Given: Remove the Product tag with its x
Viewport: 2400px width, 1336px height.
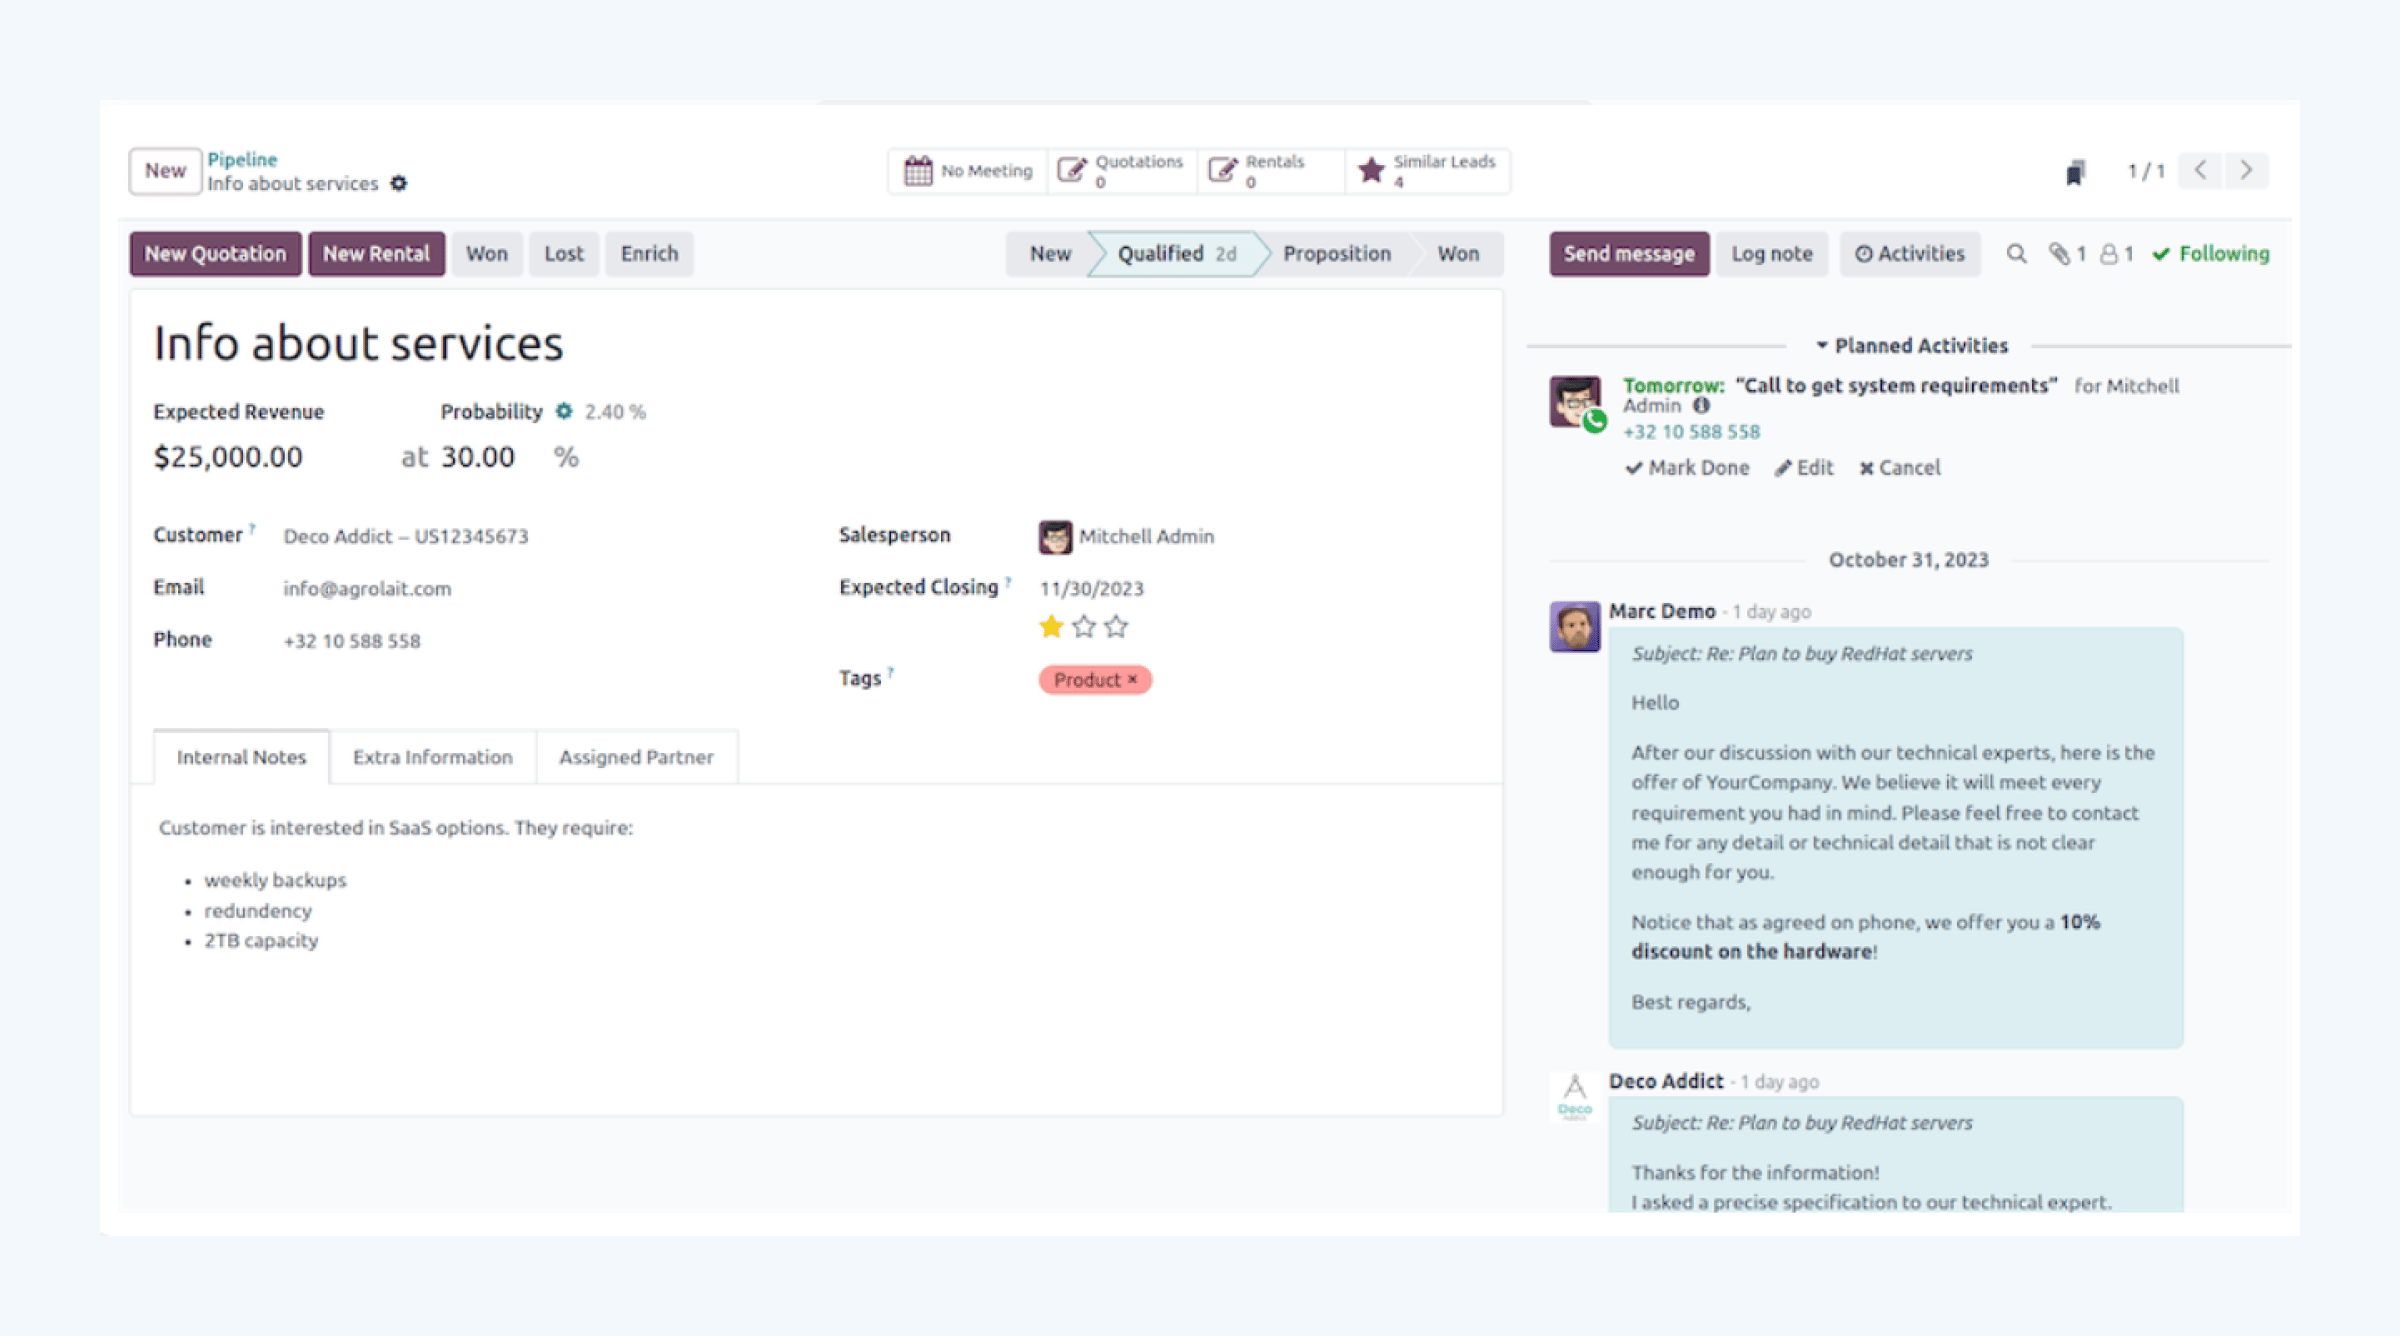Looking at the screenshot, I should click(x=1133, y=679).
